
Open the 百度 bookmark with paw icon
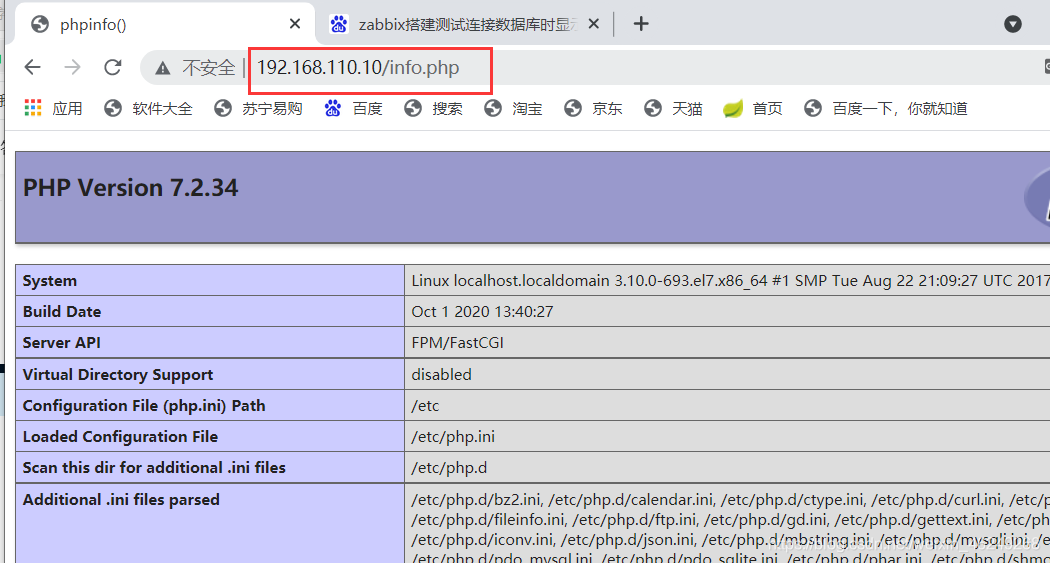[x=354, y=108]
